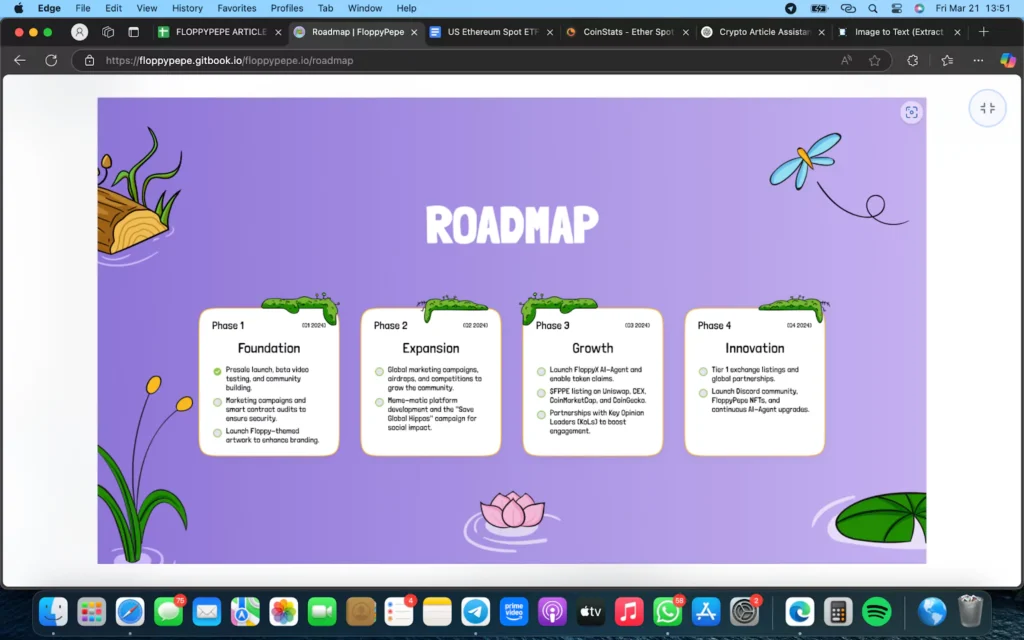Open Edge Settings and more (three dots)
The height and width of the screenshot is (640, 1024).
pos(978,60)
